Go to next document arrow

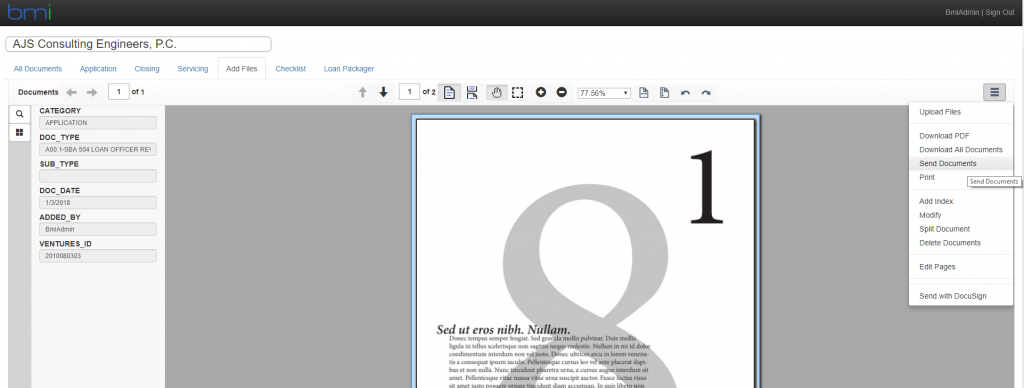[x=91, y=93]
